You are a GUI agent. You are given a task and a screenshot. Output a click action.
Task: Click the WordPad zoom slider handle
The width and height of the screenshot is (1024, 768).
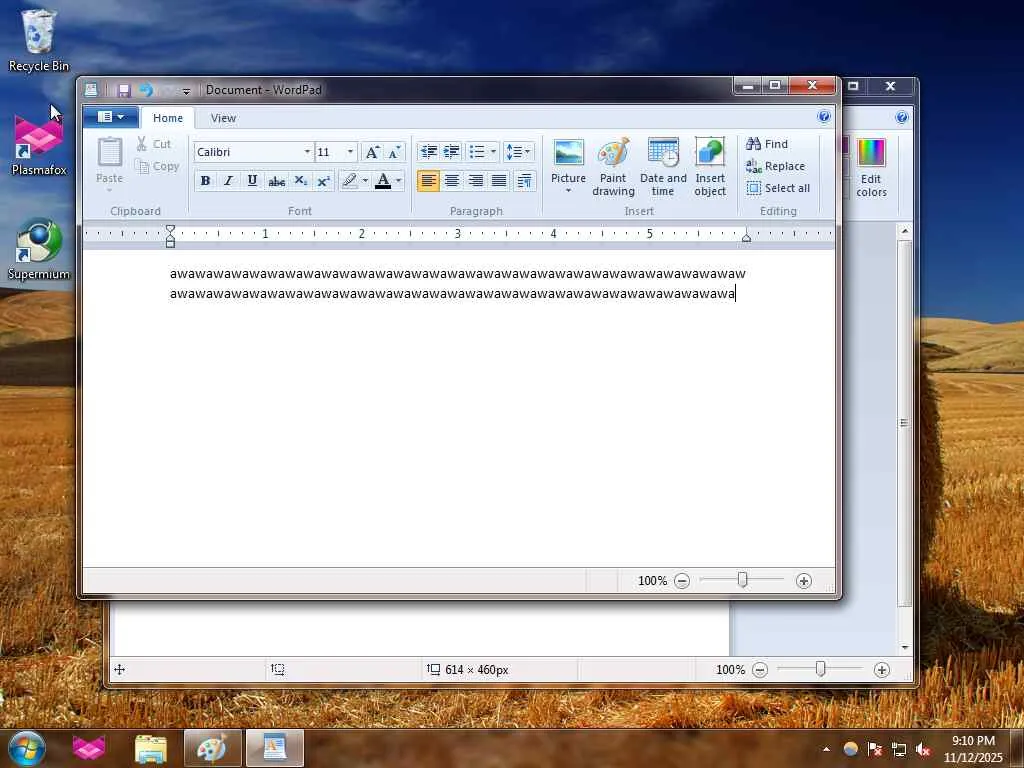pos(743,579)
